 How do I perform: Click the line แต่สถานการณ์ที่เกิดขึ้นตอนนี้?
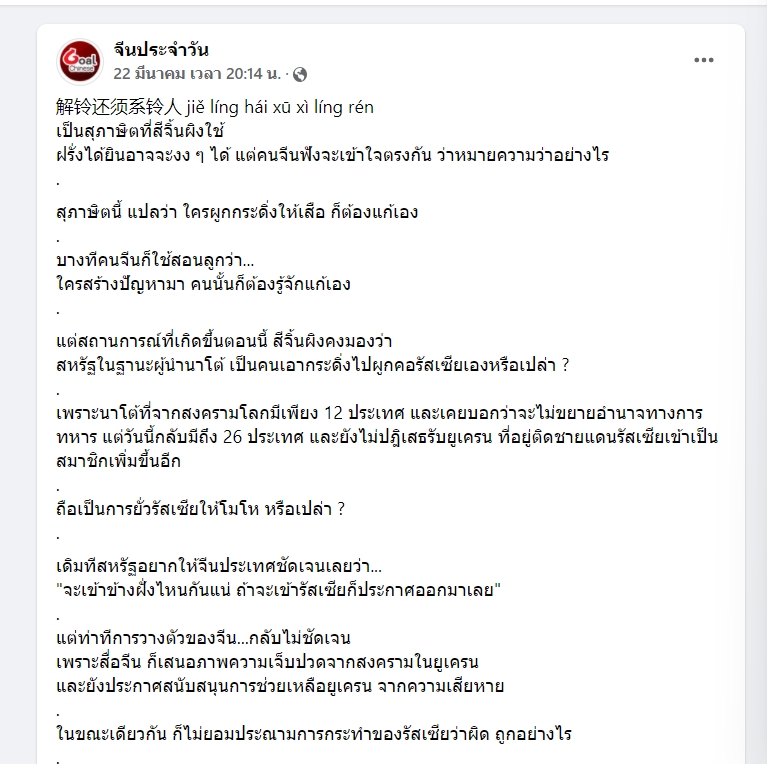(224, 341)
